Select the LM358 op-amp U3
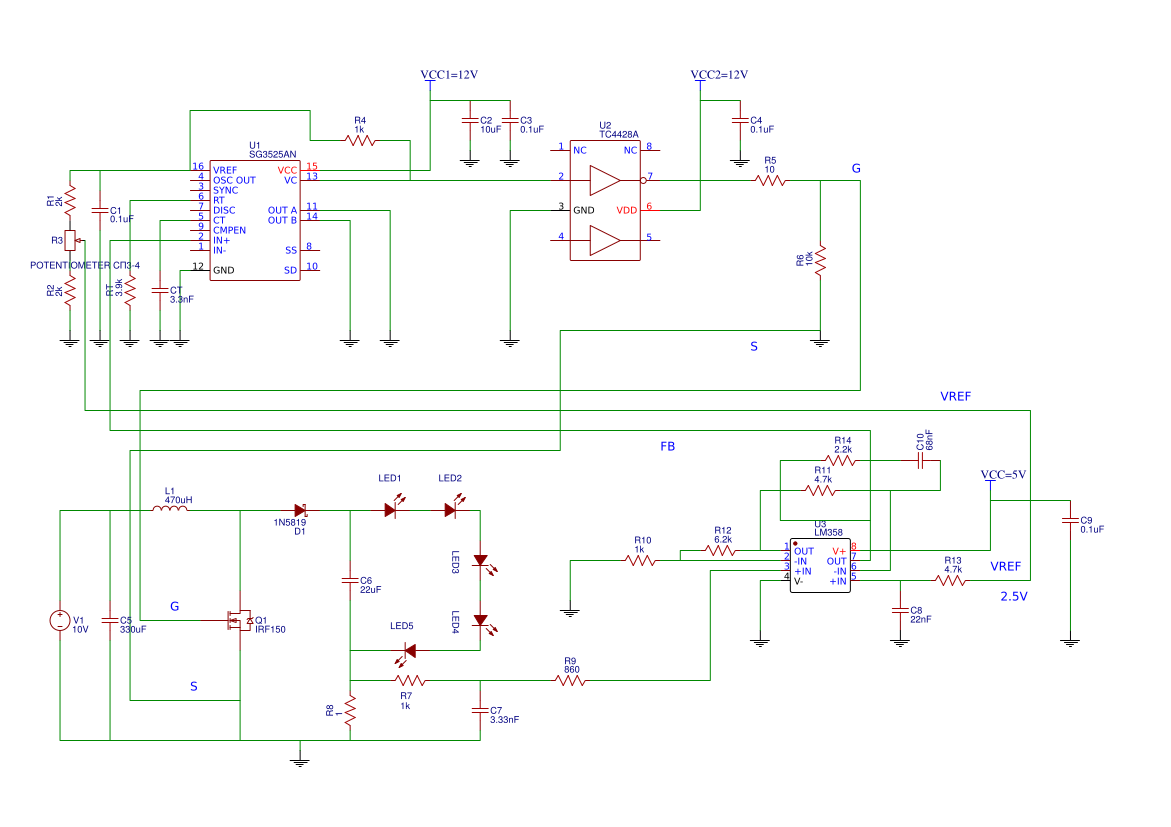Image resolution: width=1171 pixels, height=827 pixels. click(820, 566)
